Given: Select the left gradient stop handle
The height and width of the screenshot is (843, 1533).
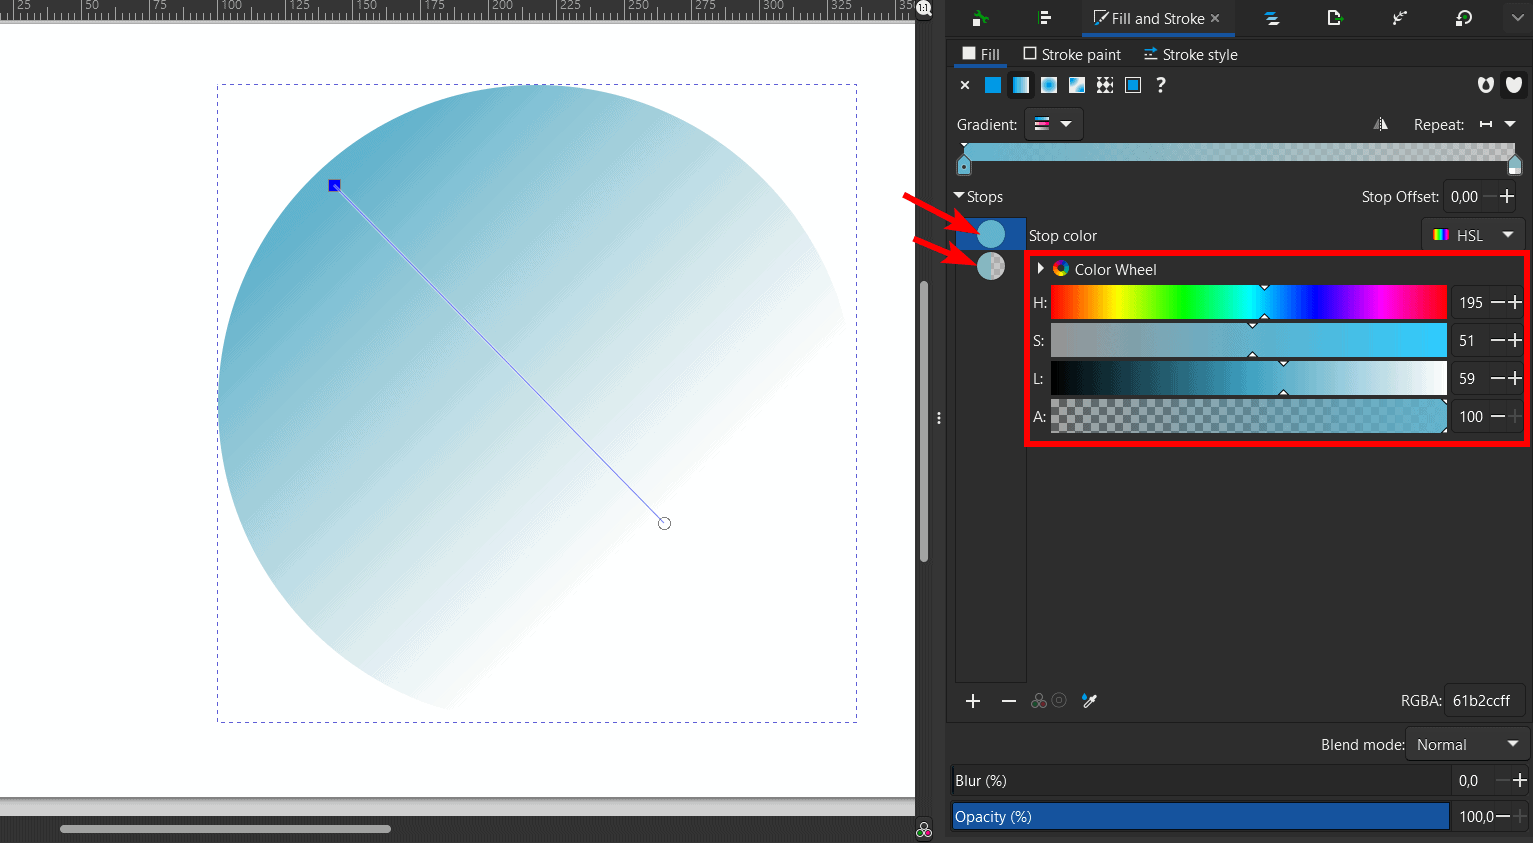Looking at the screenshot, I should [964, 164].
